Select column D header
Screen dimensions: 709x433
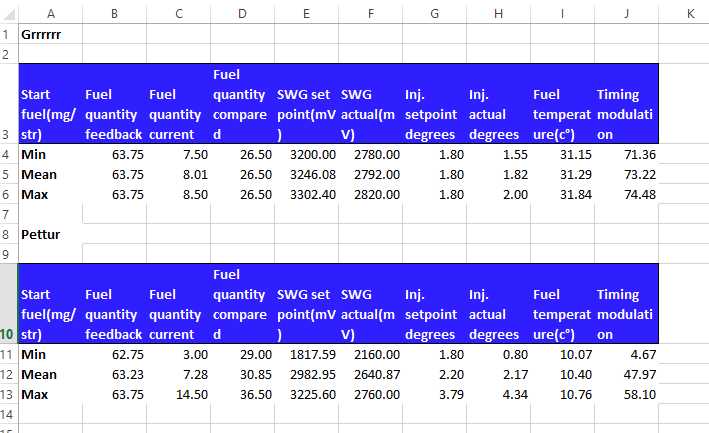click(x=242, y=14)
